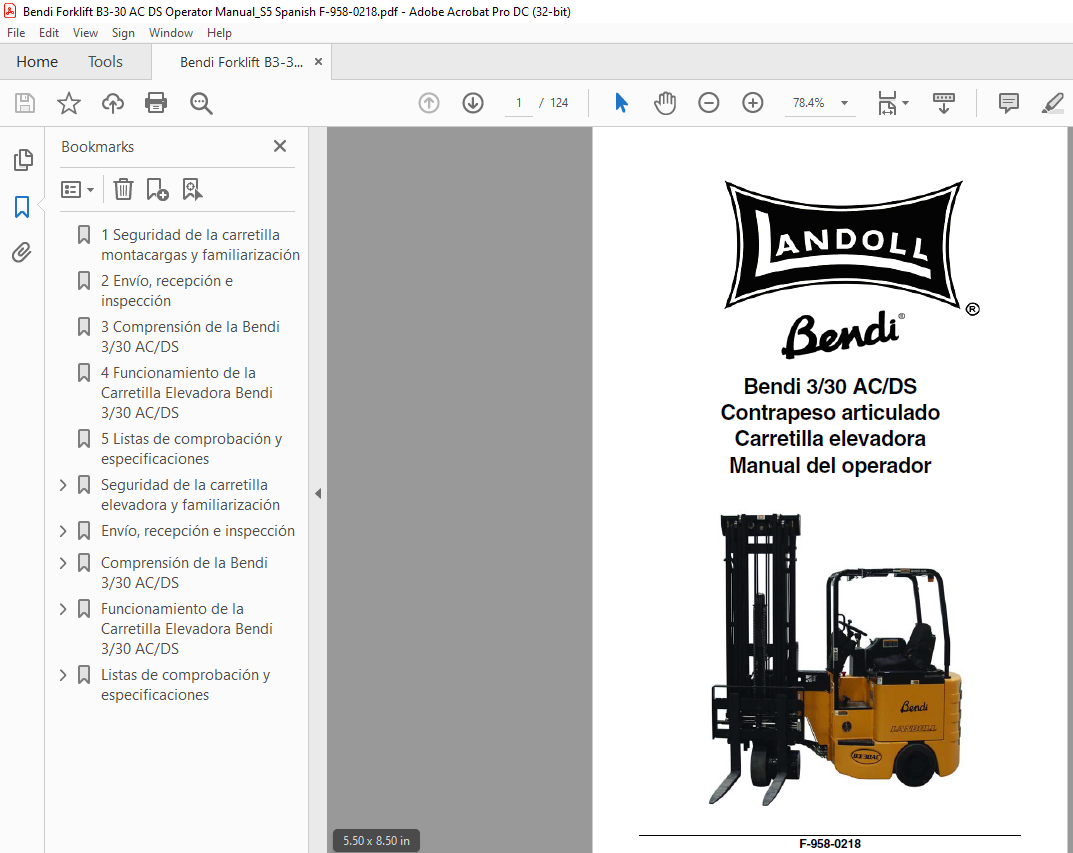1073x853 pixels.
Task: Click the Bookmarks panel heading
Action: click(x=97, y=147)
